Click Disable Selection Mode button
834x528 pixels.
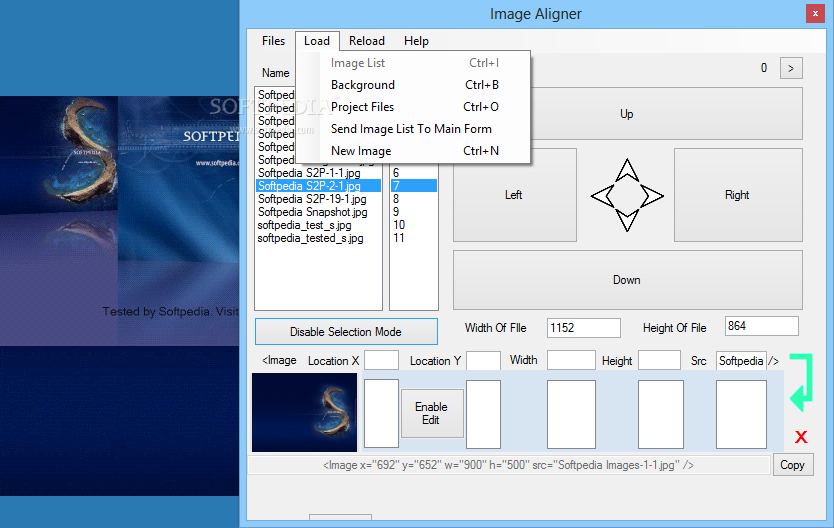coord(346,332)
